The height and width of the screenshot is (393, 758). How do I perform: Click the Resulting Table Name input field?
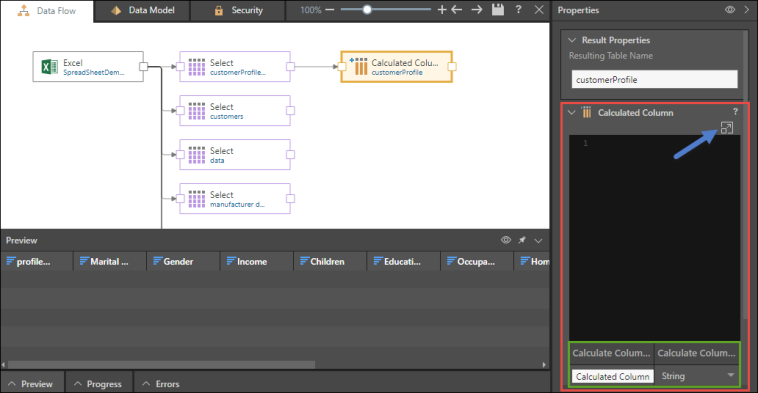[x=655, y=79]
